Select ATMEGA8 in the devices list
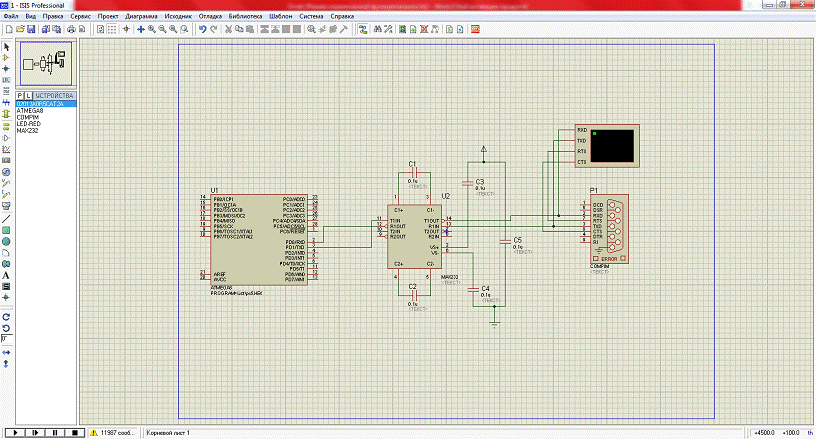Screen dimensions: 816x439 tap(29, 110)
